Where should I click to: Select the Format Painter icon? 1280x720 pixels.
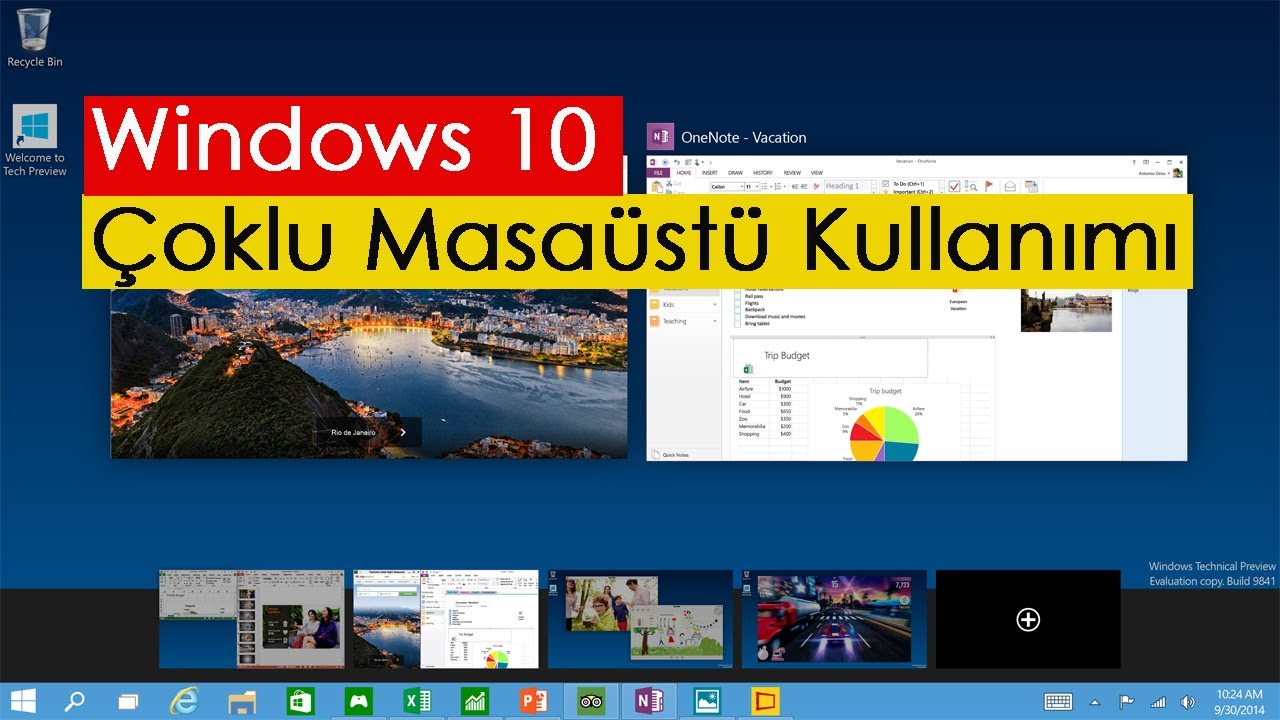pos(816,186)
